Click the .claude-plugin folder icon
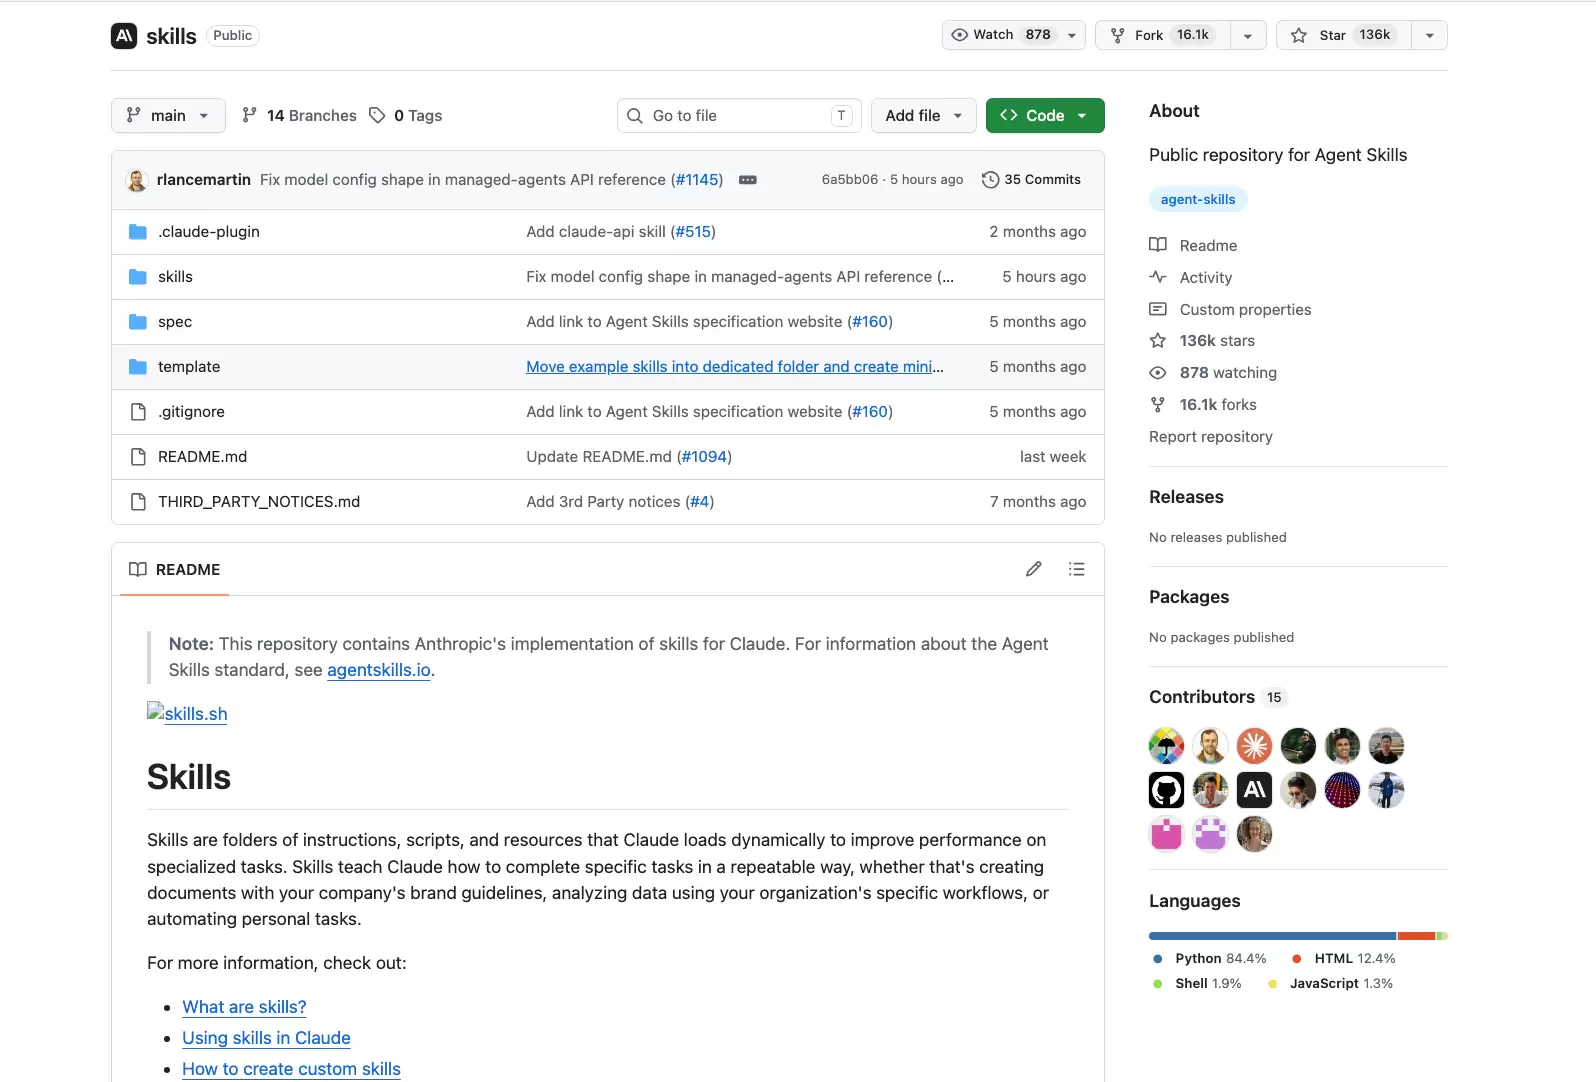The width and height of the screenshot is (1596, 1082). click(x=138, y=232)
